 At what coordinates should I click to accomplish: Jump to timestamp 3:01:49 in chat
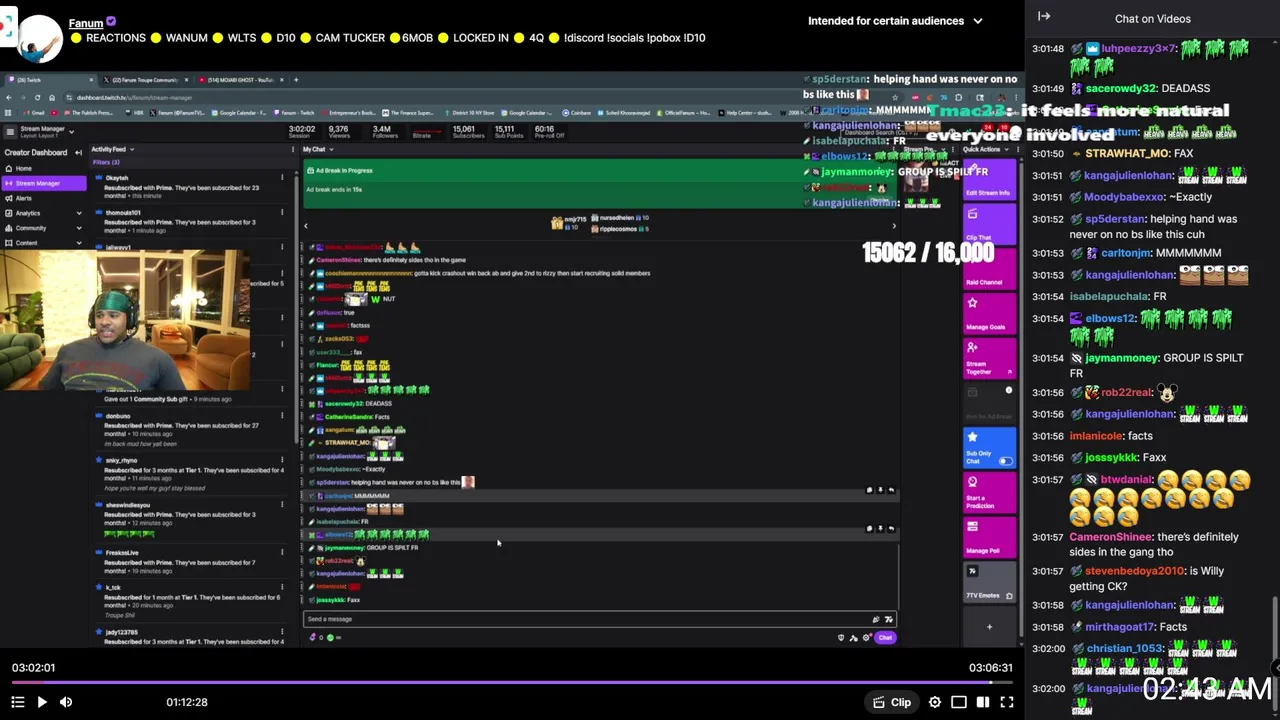click(x=1047, y=88)
